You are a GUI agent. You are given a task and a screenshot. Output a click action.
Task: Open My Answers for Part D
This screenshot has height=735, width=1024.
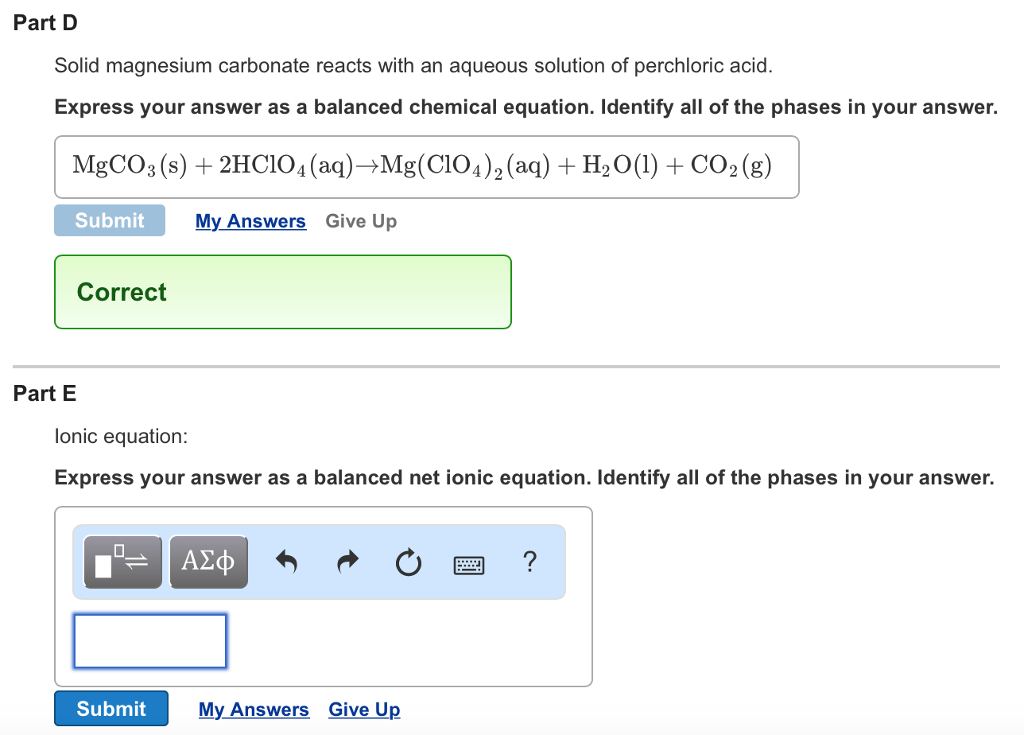pyautogui.click(x=250, y=220)
